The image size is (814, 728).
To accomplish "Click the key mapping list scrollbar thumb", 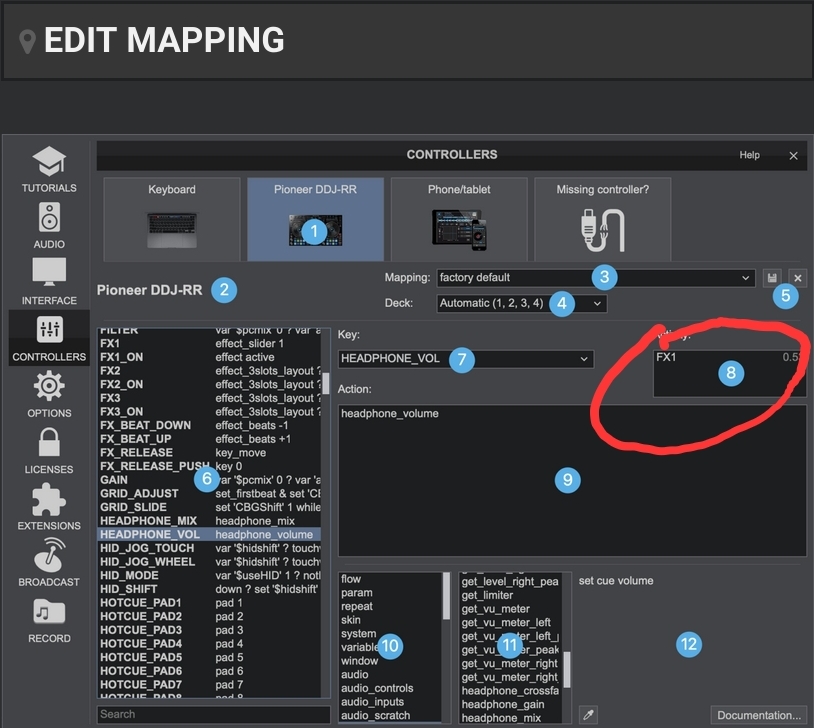I will [325, 383].
